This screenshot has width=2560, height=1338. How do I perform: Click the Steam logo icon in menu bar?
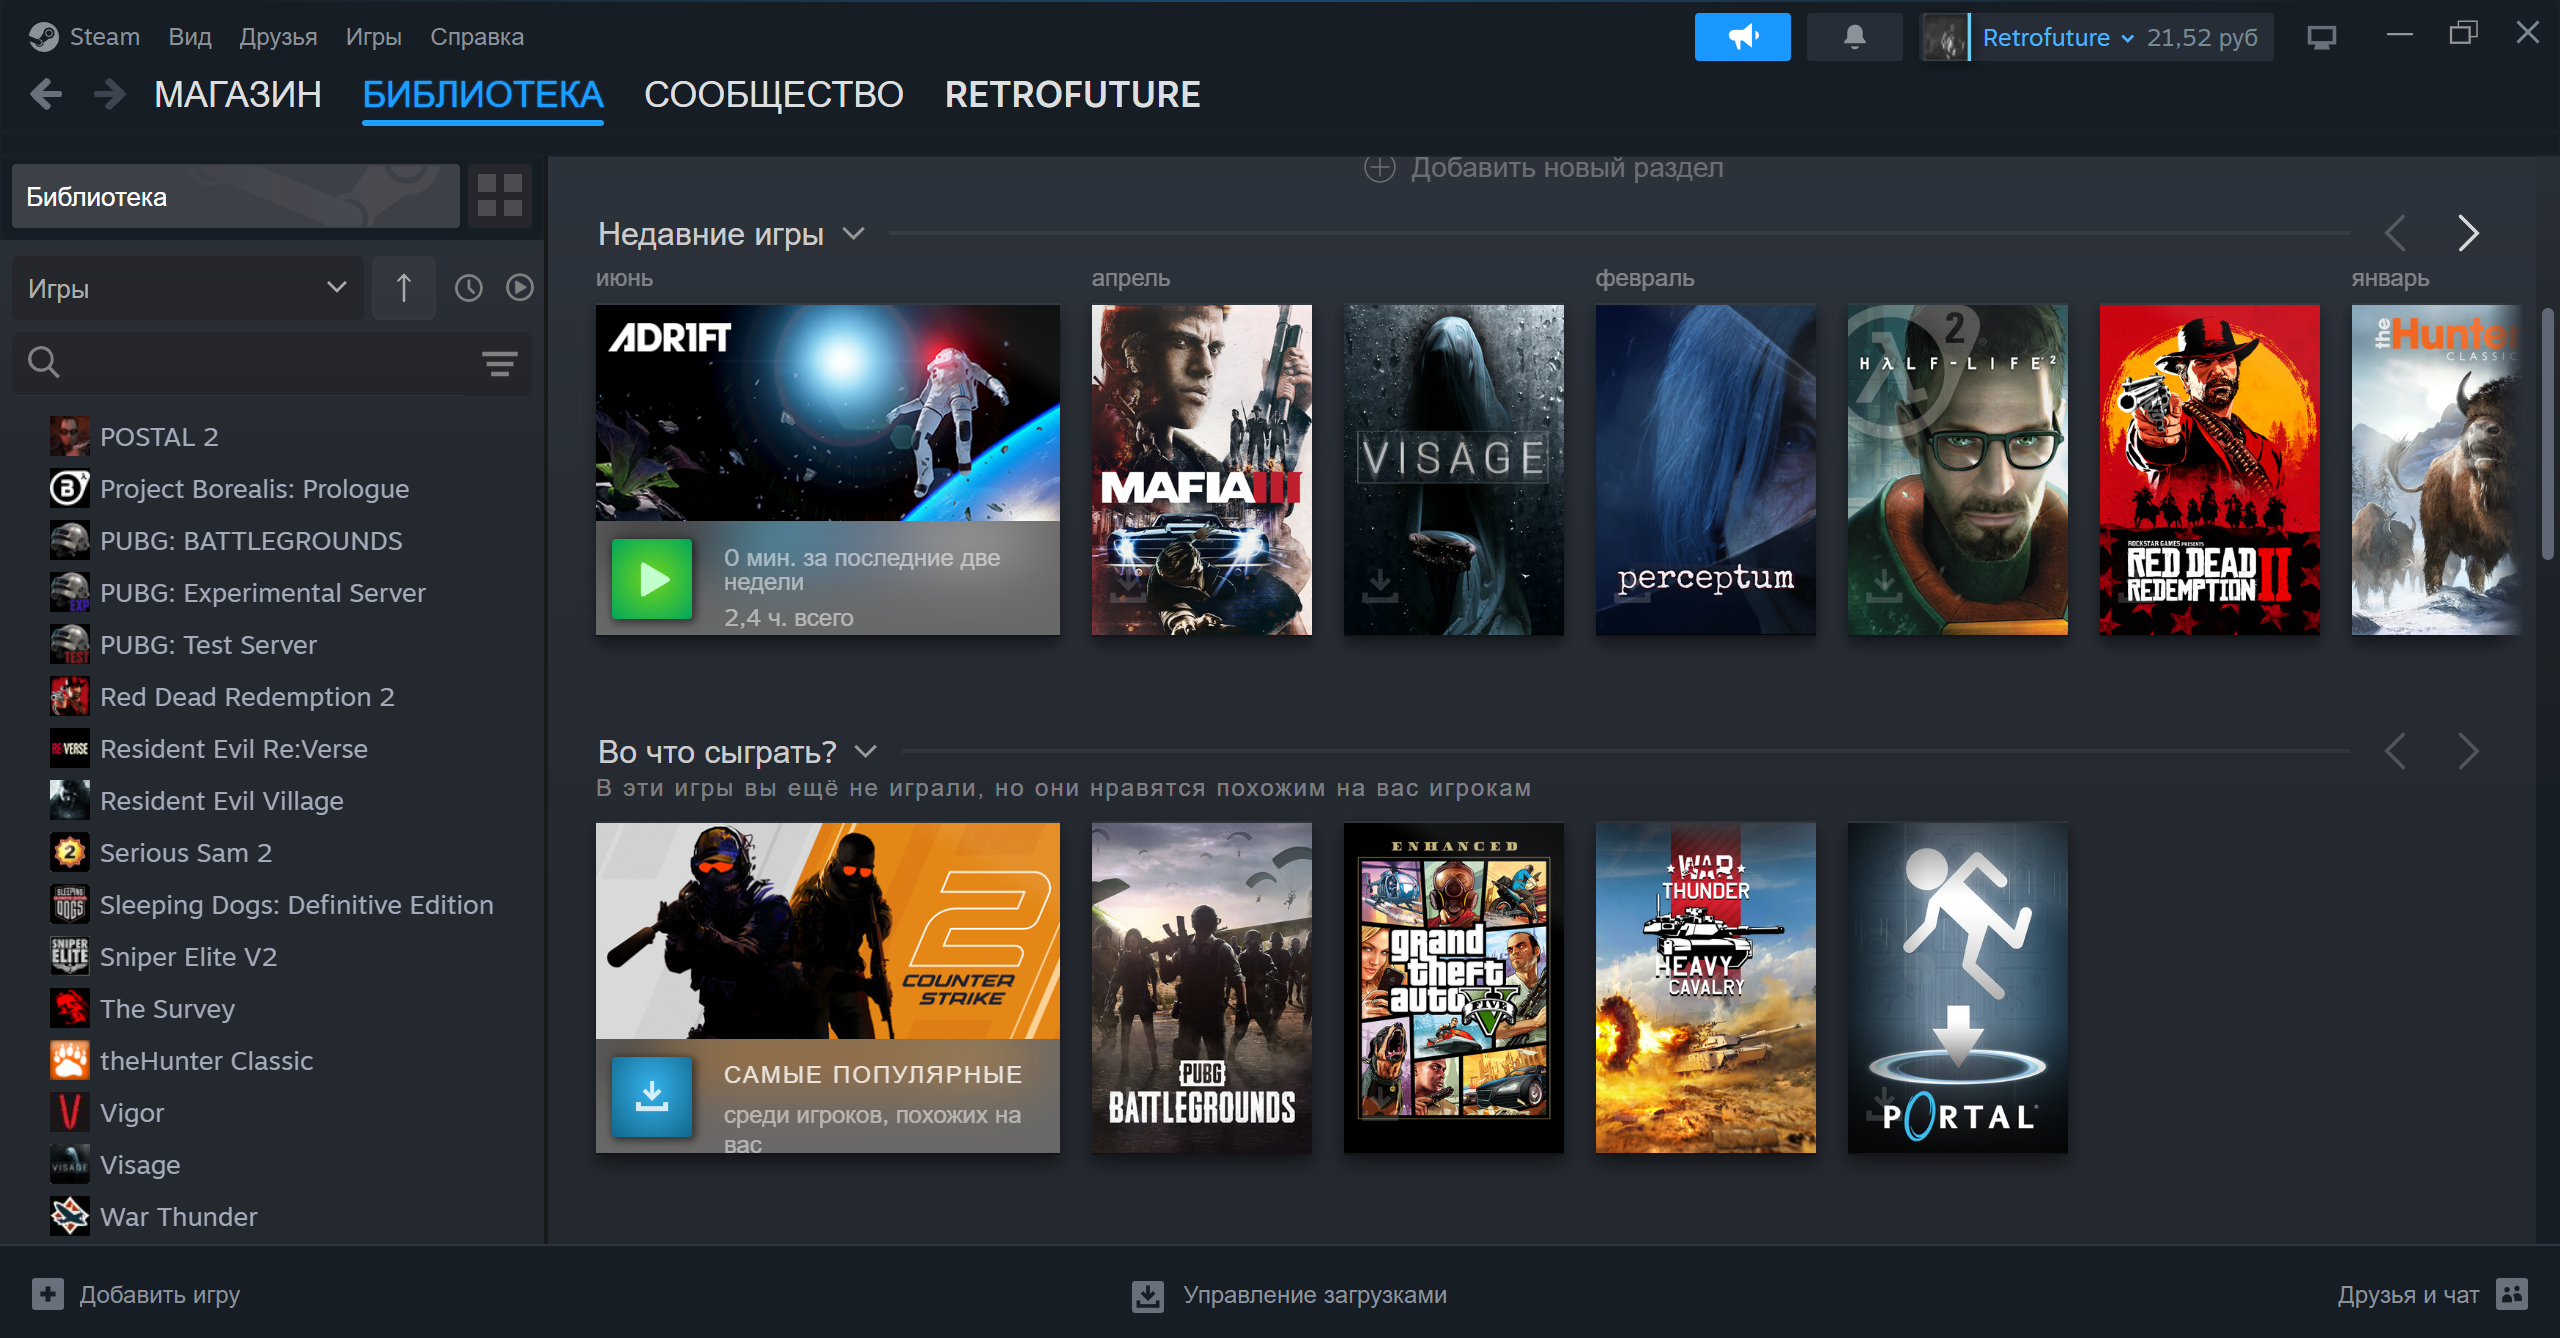click(x=43, y=37)
